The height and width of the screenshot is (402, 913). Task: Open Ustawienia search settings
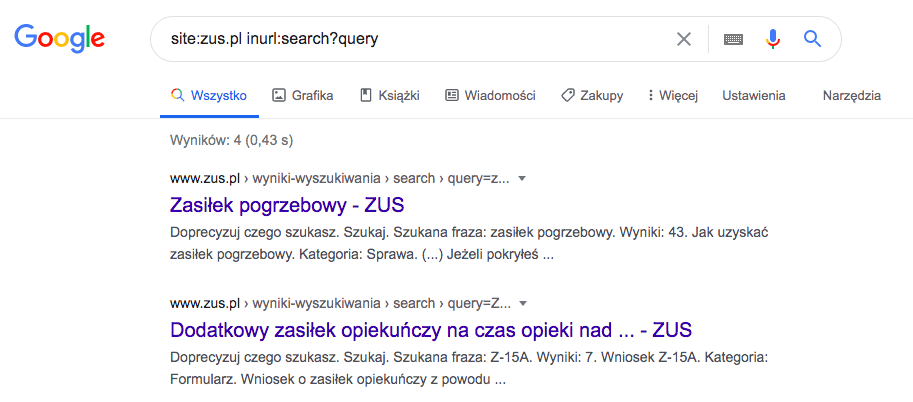click(x=754, y=96)
